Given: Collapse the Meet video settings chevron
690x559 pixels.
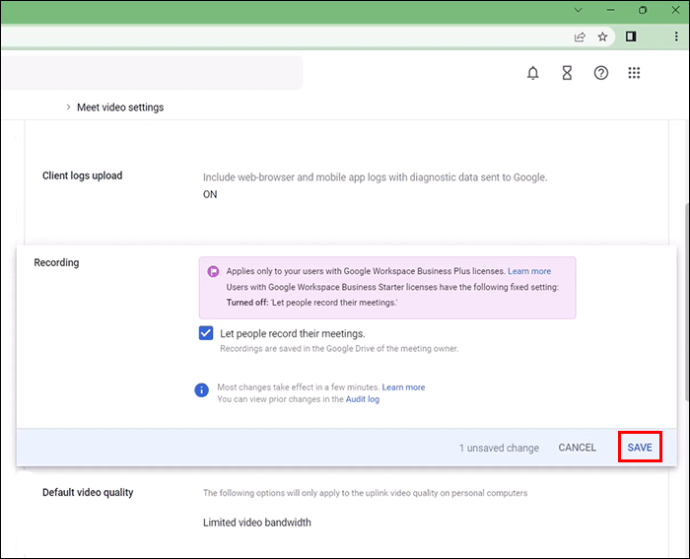Looking at the screenshot, I should pos(68,107).
